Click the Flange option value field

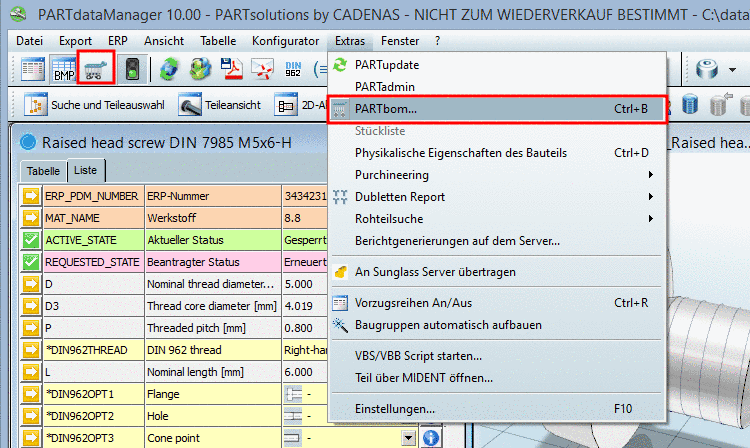[305, 394]
